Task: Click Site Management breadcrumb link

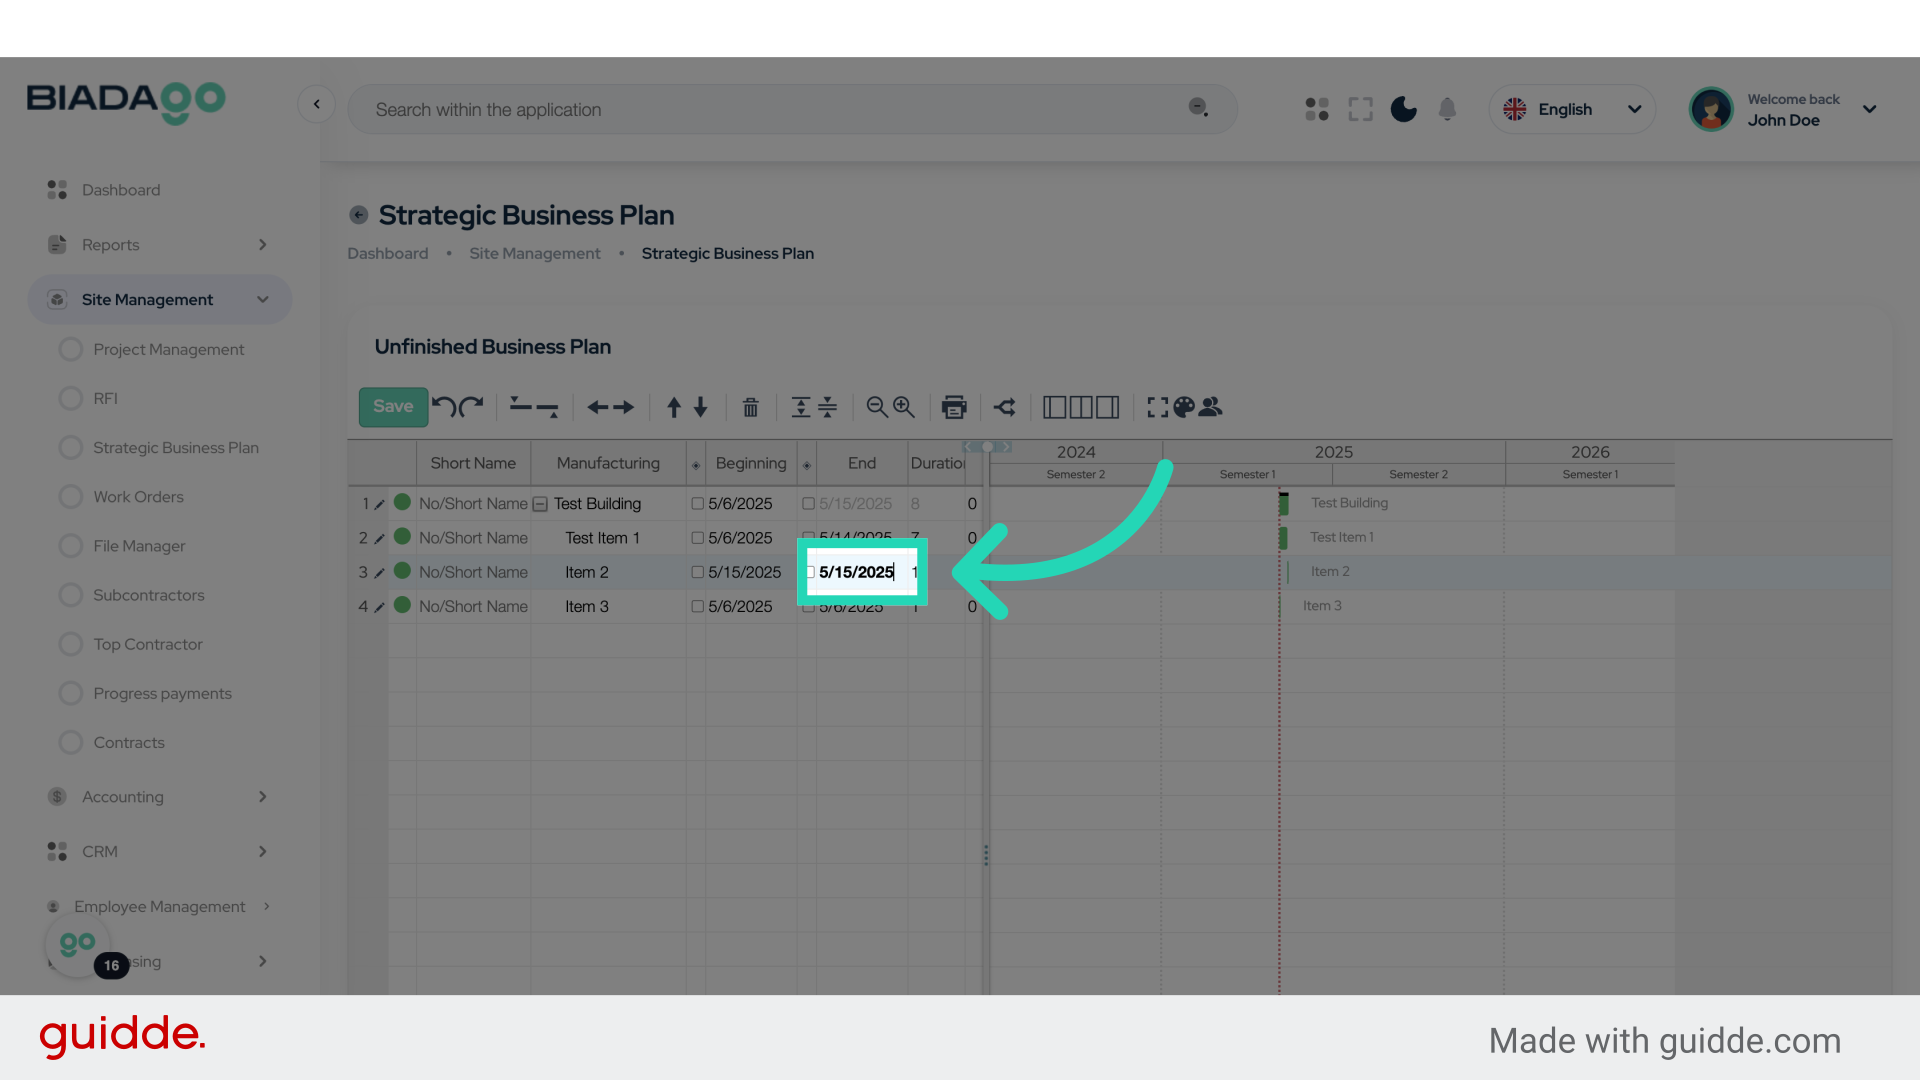Action: click(x=534, y=254)
